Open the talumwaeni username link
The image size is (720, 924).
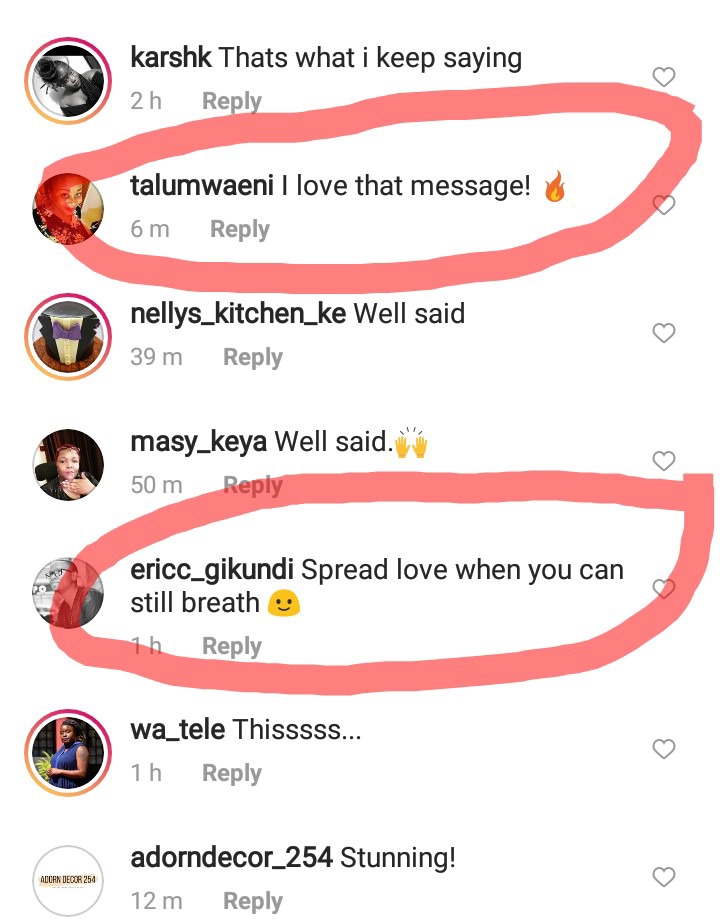202,186
